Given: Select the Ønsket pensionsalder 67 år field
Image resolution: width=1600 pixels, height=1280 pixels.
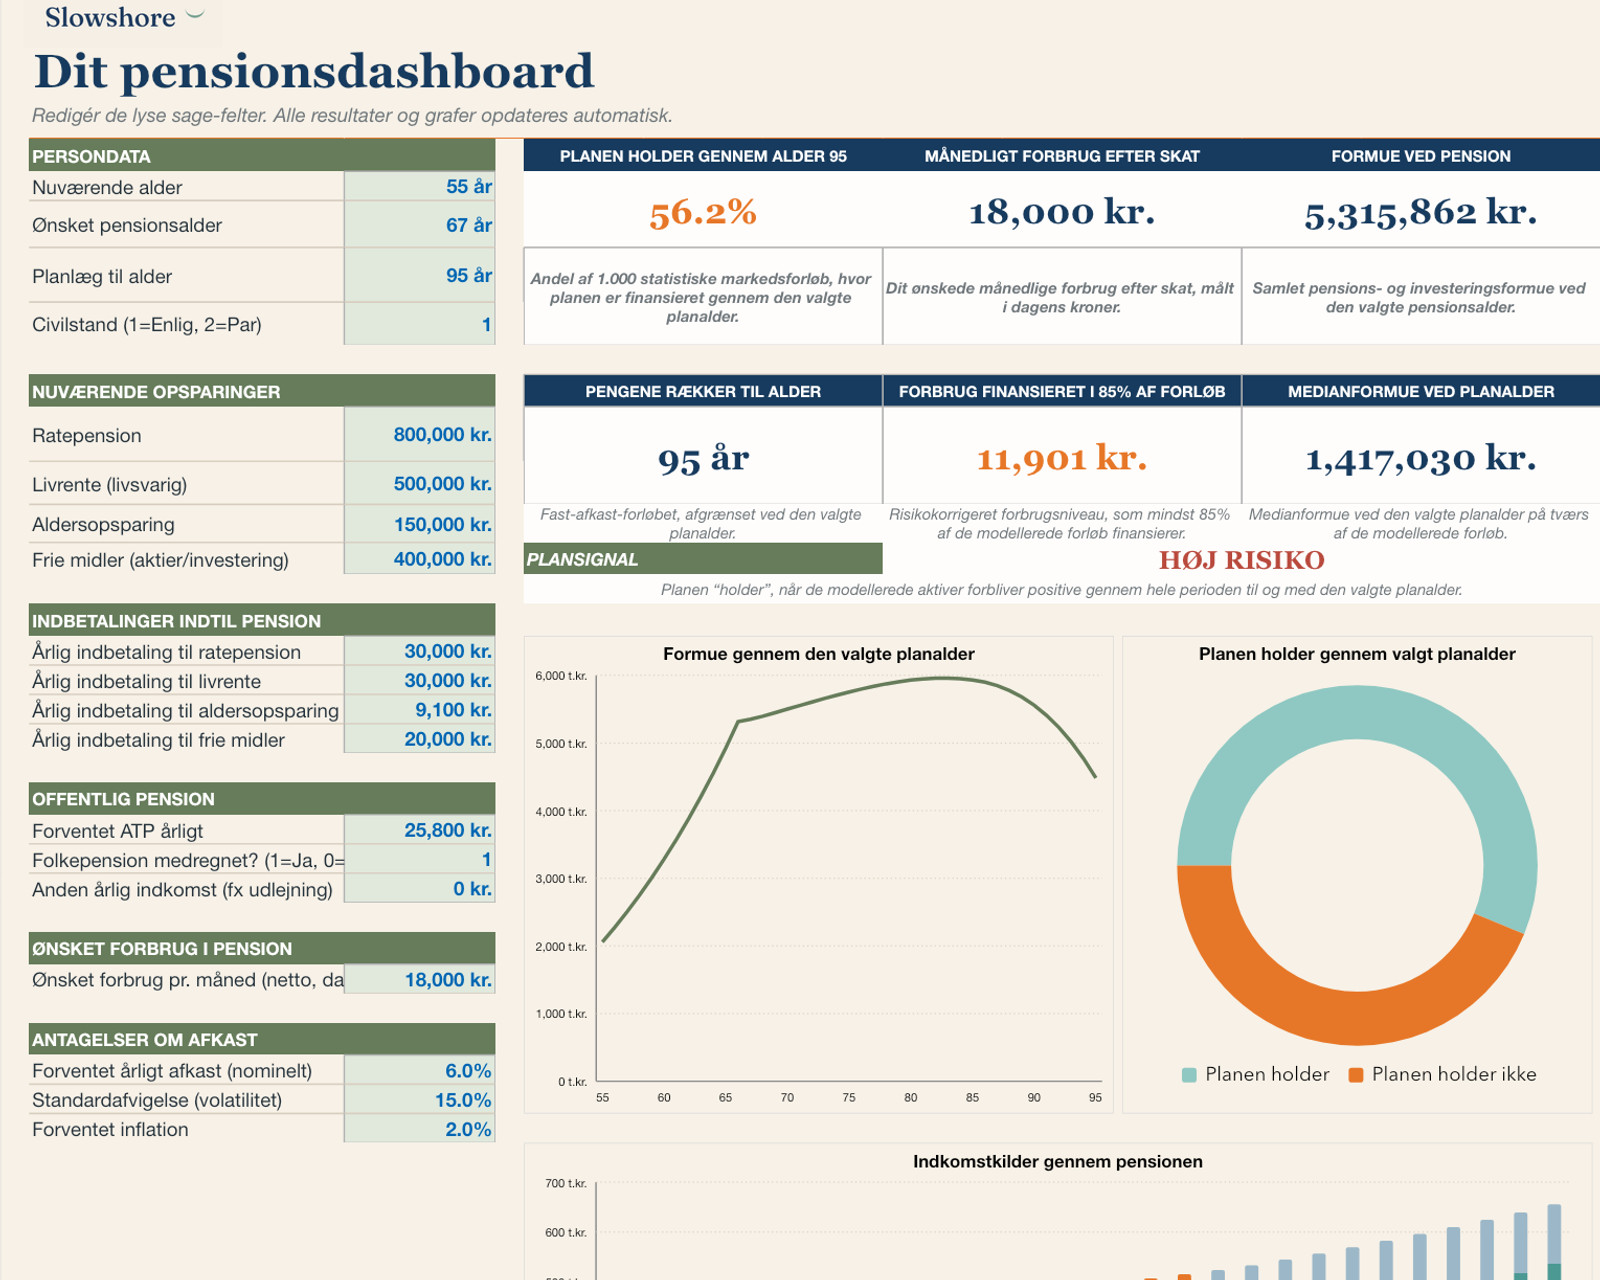Looking at the screenshot, I should point(420,225).
